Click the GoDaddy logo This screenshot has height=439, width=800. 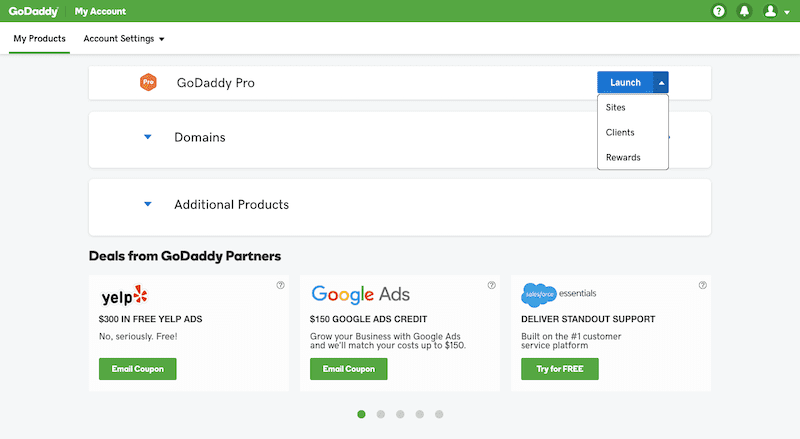click(33, 11)
